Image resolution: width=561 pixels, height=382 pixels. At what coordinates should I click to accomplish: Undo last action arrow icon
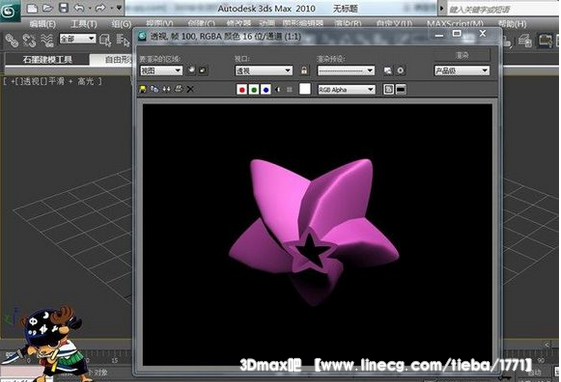coord(79,8)
